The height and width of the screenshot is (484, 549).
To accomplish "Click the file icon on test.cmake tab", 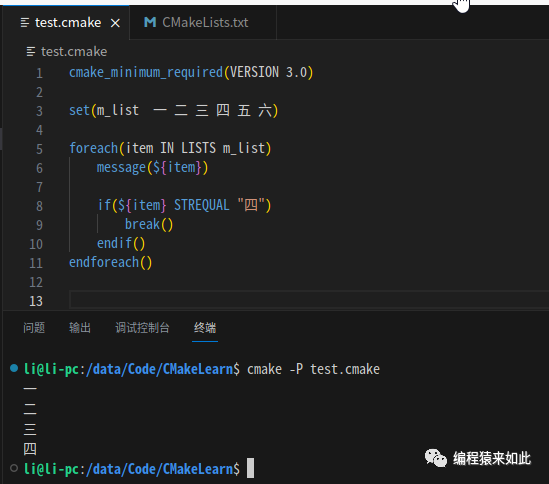I will click(25, 23).
